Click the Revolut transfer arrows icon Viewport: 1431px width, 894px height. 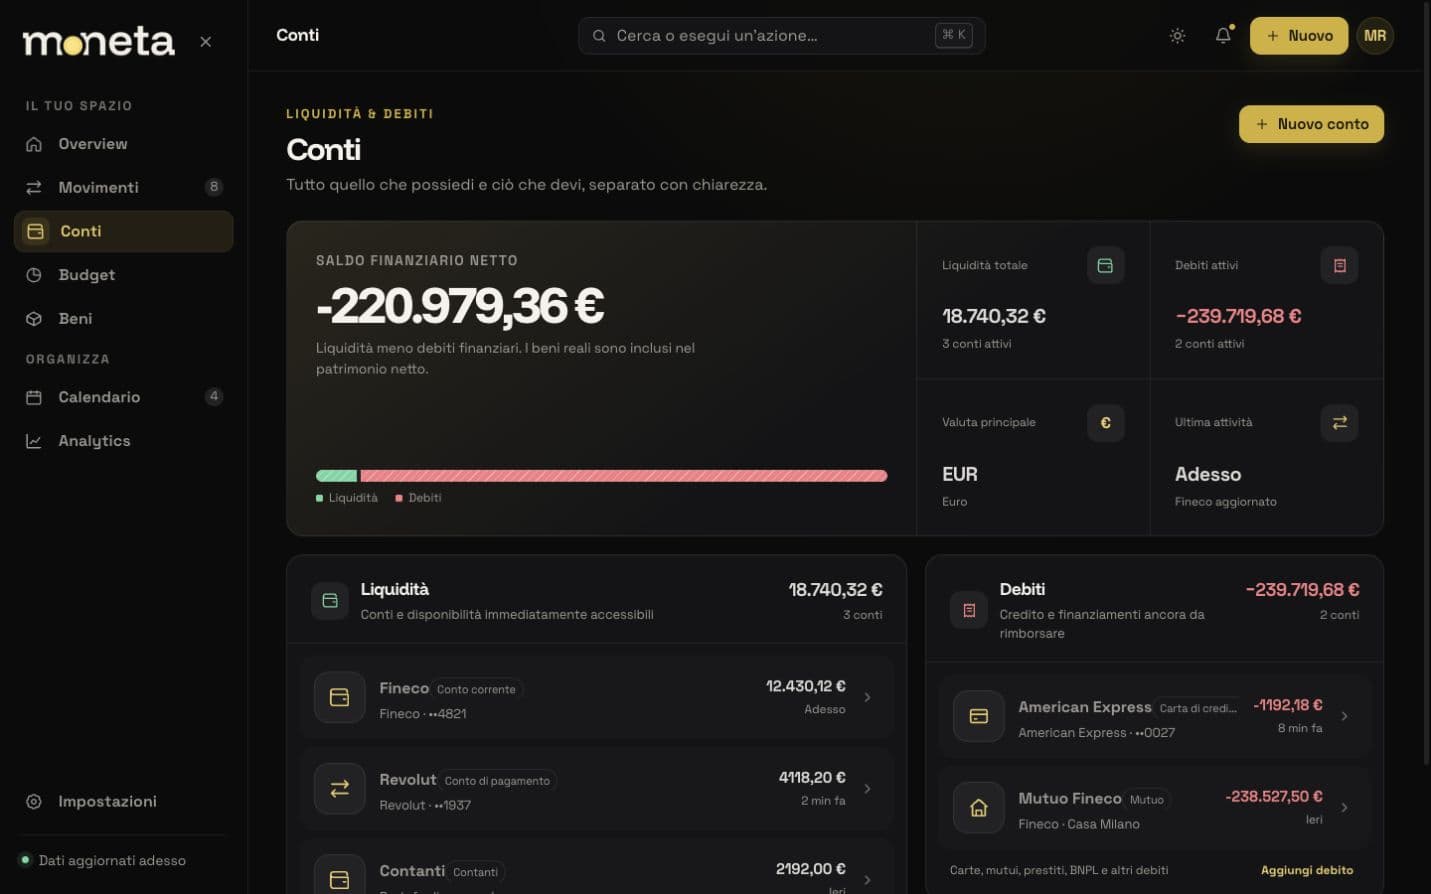pos(340,789)
